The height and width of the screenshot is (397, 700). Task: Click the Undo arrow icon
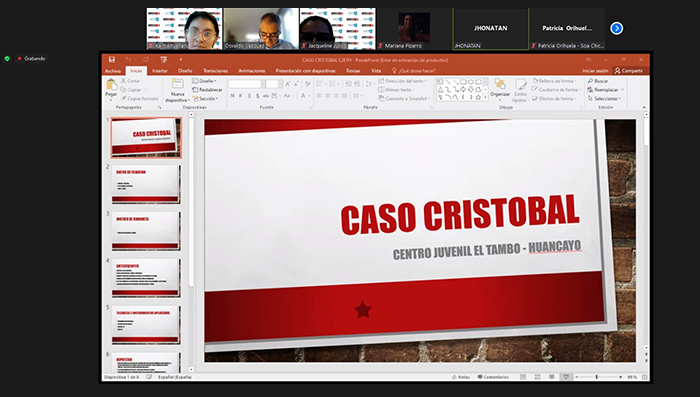(x=128, y=59)
